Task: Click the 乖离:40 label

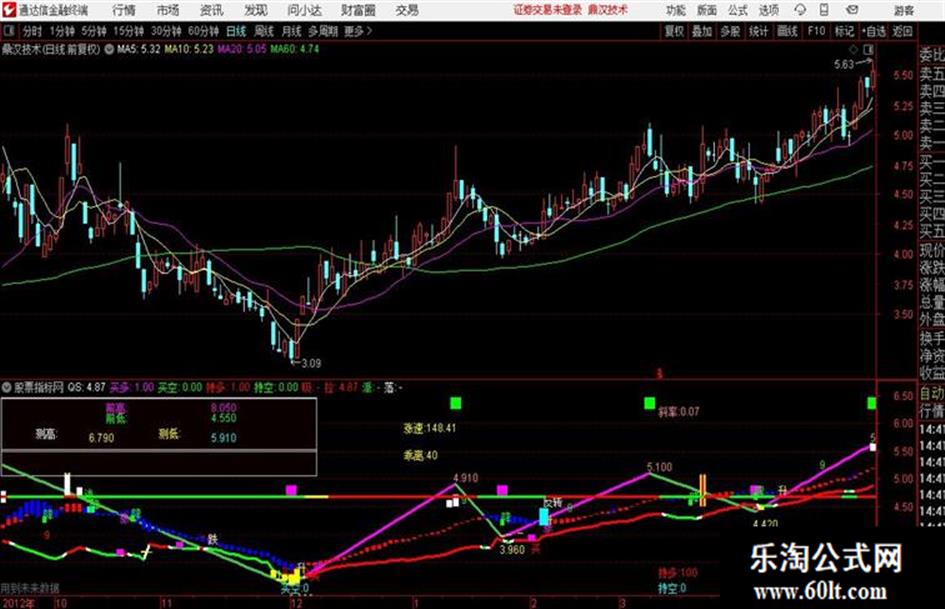Action: click(421, 456)
